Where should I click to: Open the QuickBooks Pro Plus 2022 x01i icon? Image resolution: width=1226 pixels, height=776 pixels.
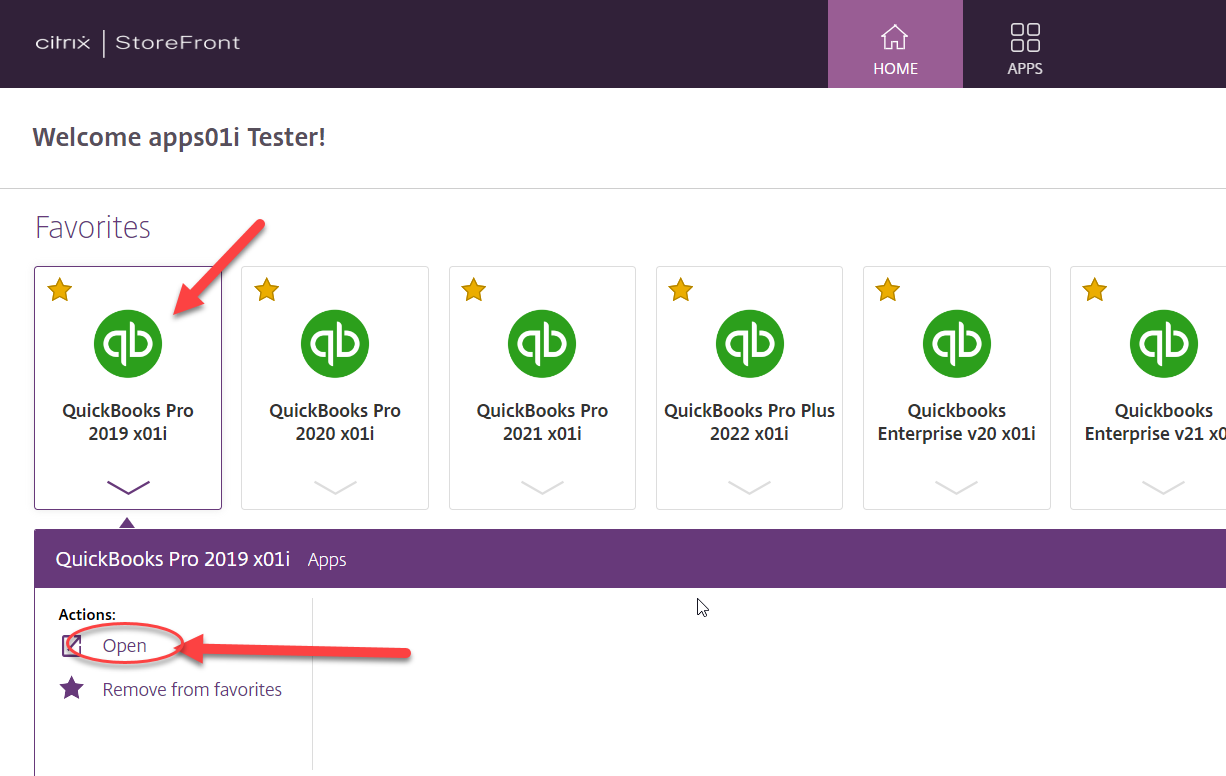tap(749, 344)
